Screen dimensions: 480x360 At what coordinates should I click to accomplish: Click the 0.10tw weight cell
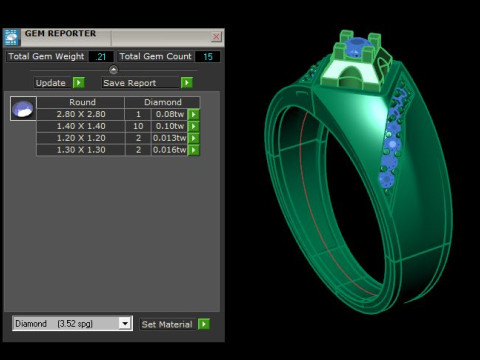tap(170, 126)
